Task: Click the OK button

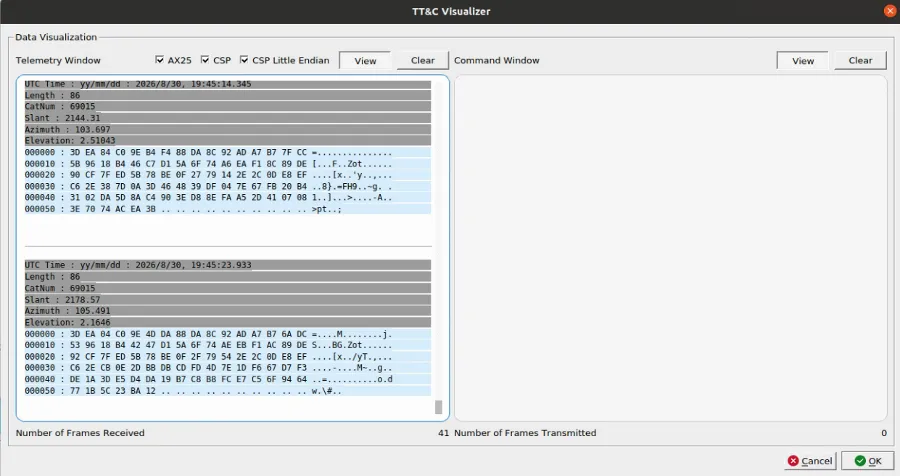Action: click(868, 460)
